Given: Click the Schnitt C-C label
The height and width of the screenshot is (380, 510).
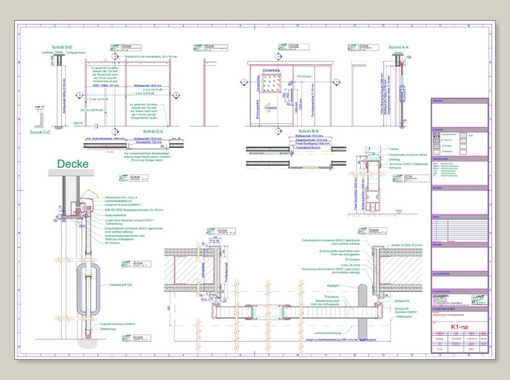Looking at the screenshot, I should 40,132.
